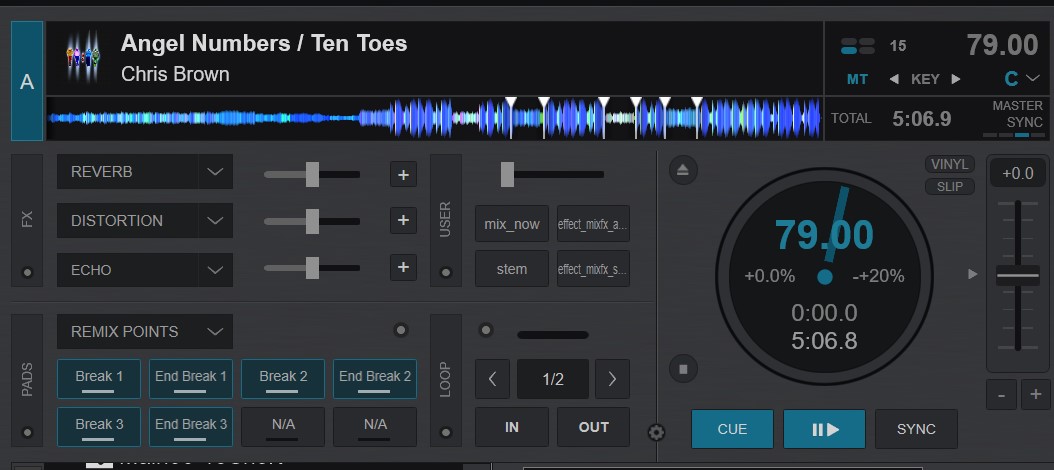Click the plus button next to DISTORTION
1054x470 pixels.
(x=403, y=221)
